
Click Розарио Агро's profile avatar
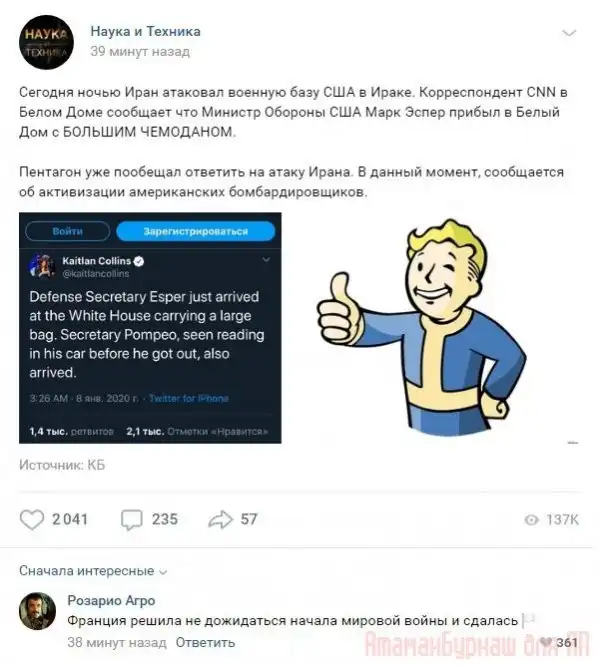[37, 611]
